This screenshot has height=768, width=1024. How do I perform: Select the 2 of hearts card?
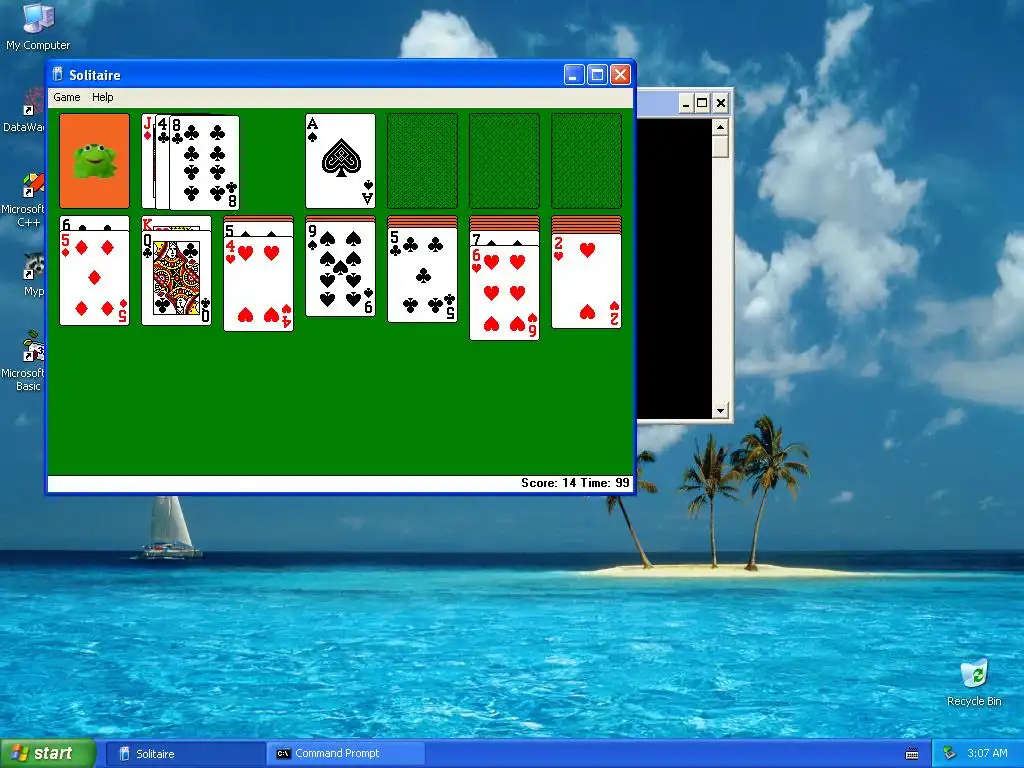(586, 281)
